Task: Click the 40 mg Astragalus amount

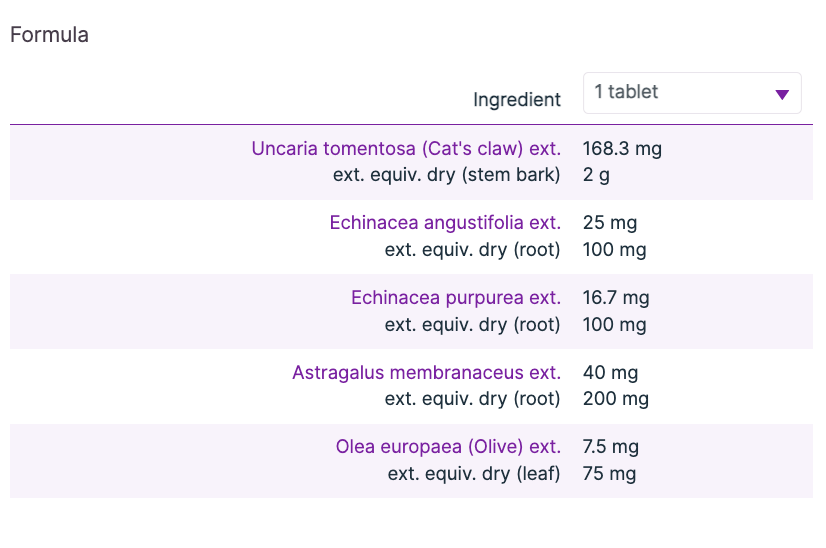Action: click(610, 373)
